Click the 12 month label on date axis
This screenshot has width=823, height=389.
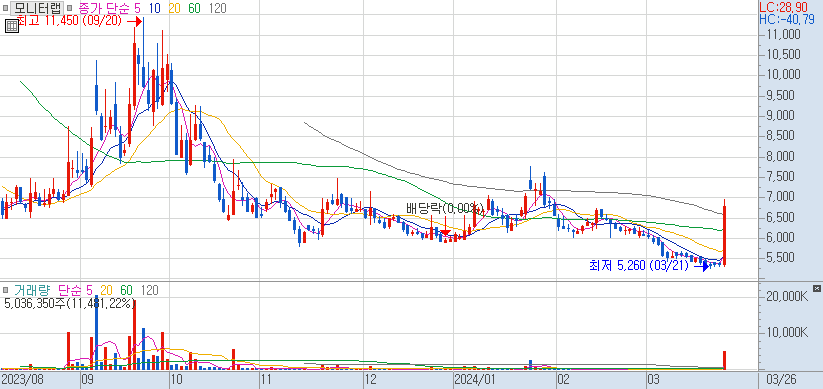click(x=371, y=379)
